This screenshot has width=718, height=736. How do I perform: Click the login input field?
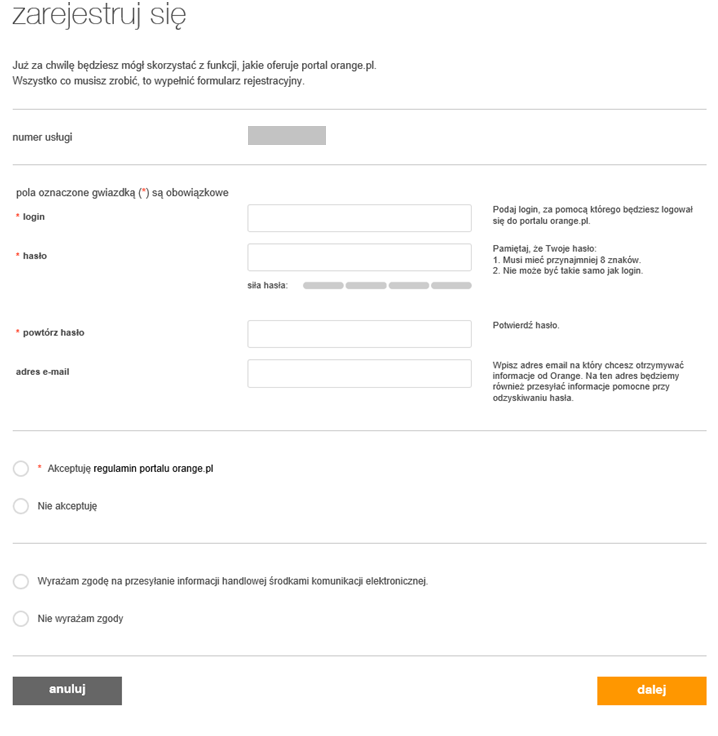coord(359,218)
